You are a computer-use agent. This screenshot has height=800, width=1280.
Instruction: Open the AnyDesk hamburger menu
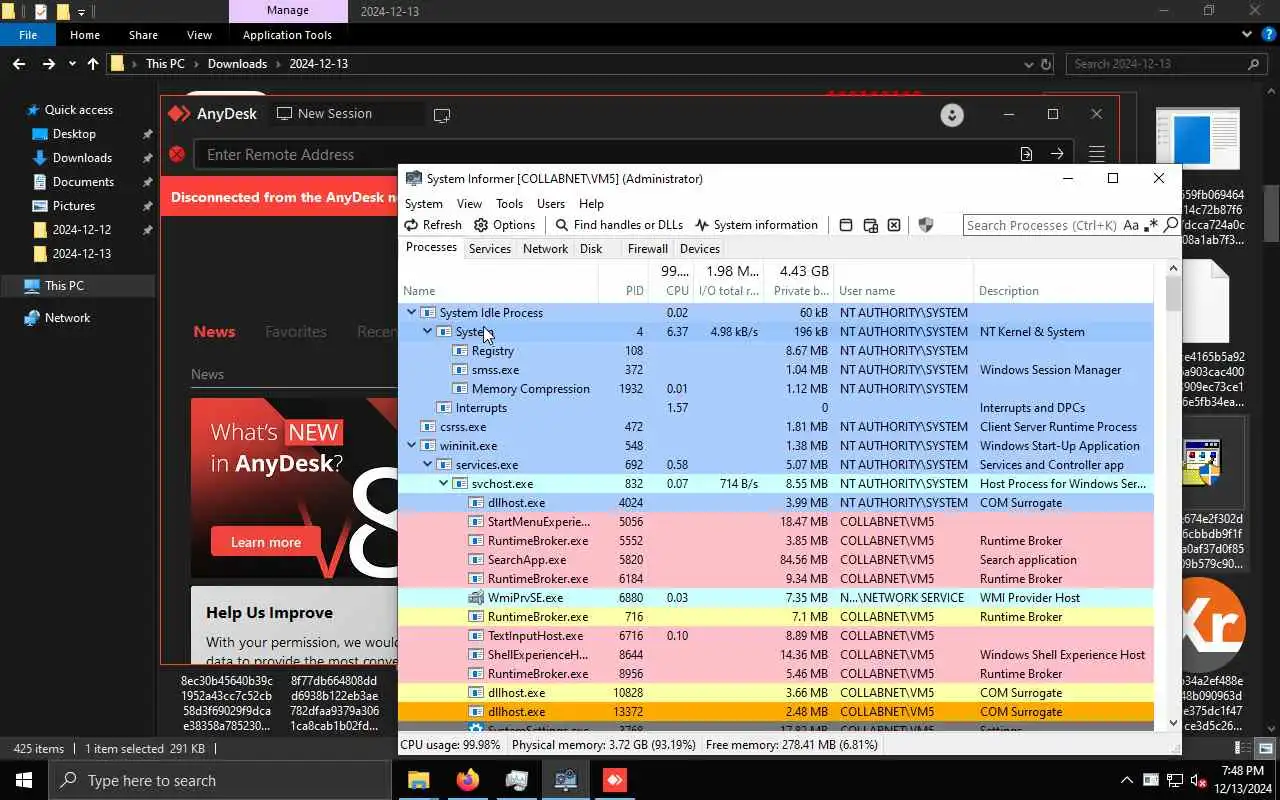[x=1097, y=154]
